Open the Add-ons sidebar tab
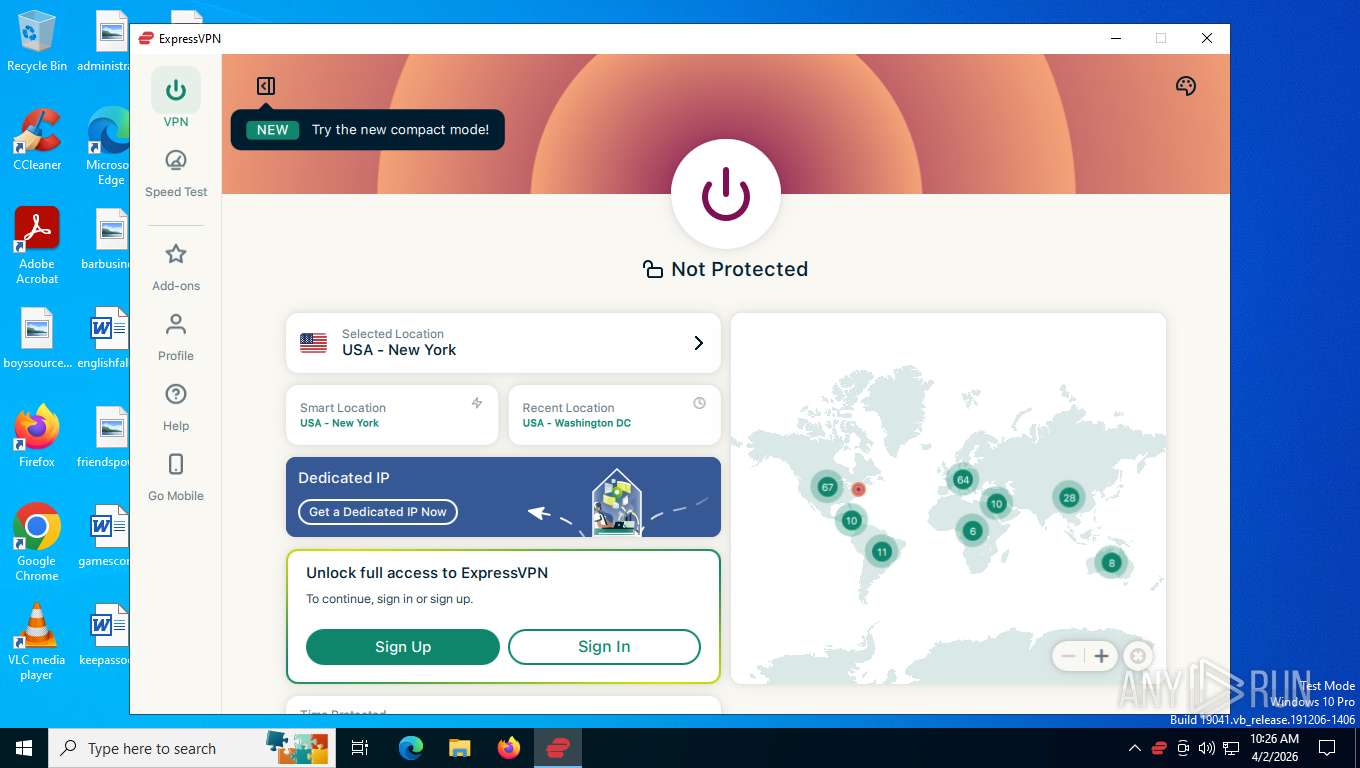The height and width of the screenshot is (768, 1360). (176, 267)
